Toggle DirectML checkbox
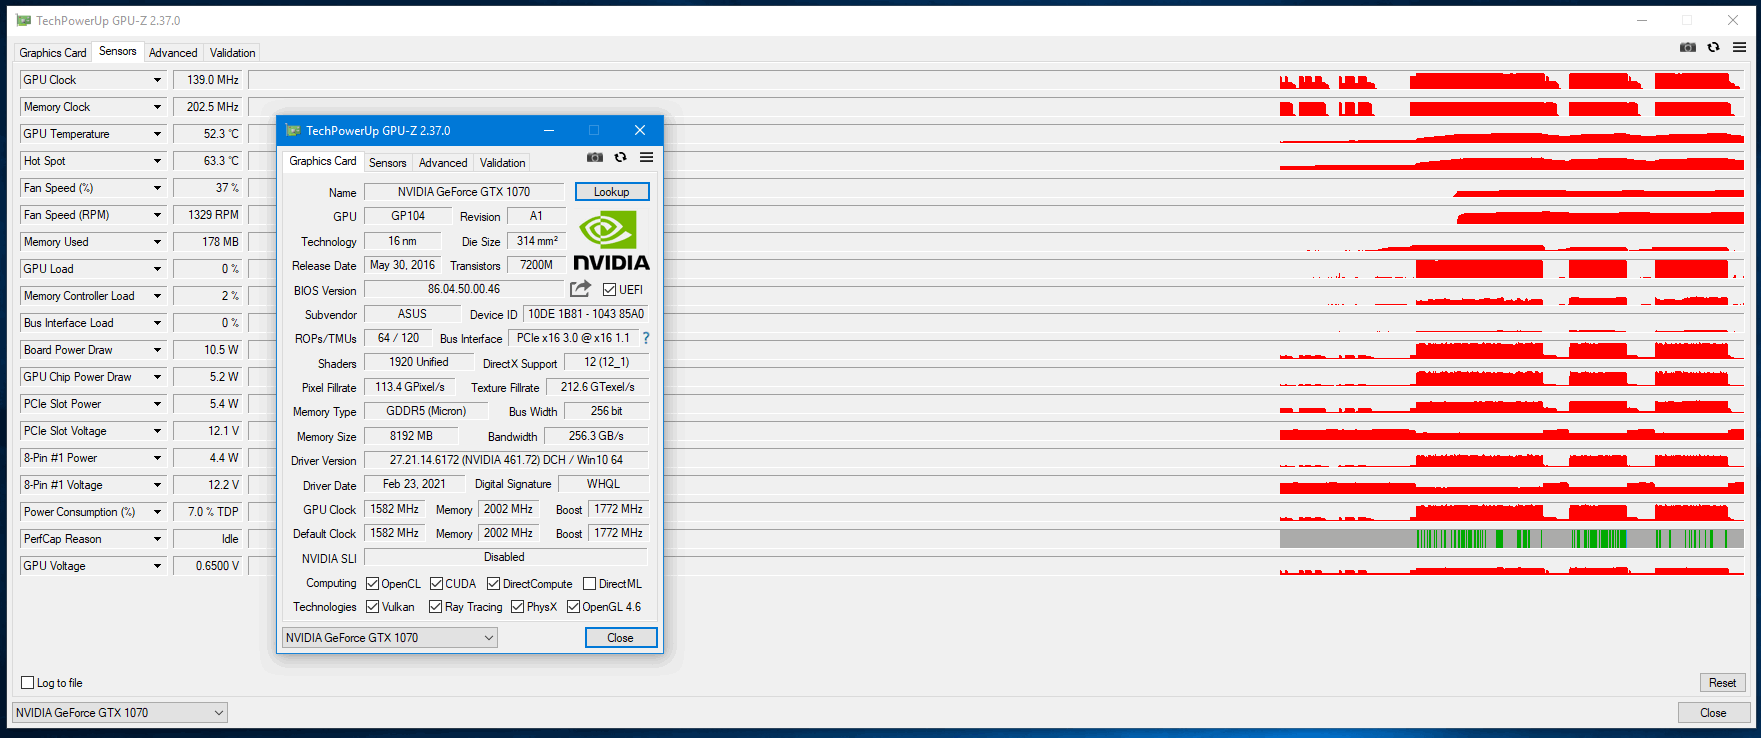The width and height of the screenshot is (1761, 738). (590, 584)
